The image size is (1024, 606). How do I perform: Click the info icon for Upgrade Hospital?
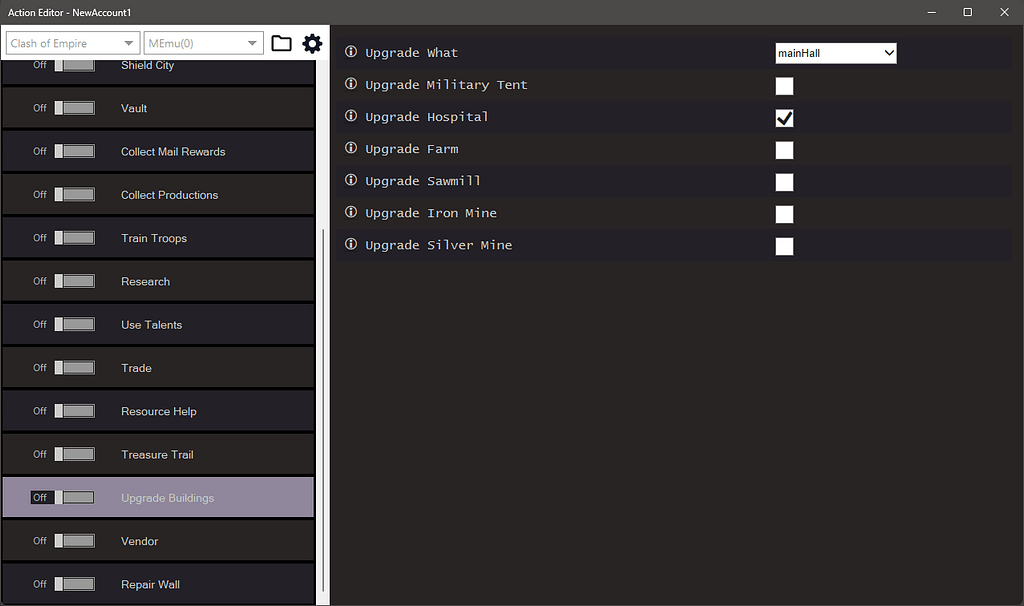pos(350,116)
